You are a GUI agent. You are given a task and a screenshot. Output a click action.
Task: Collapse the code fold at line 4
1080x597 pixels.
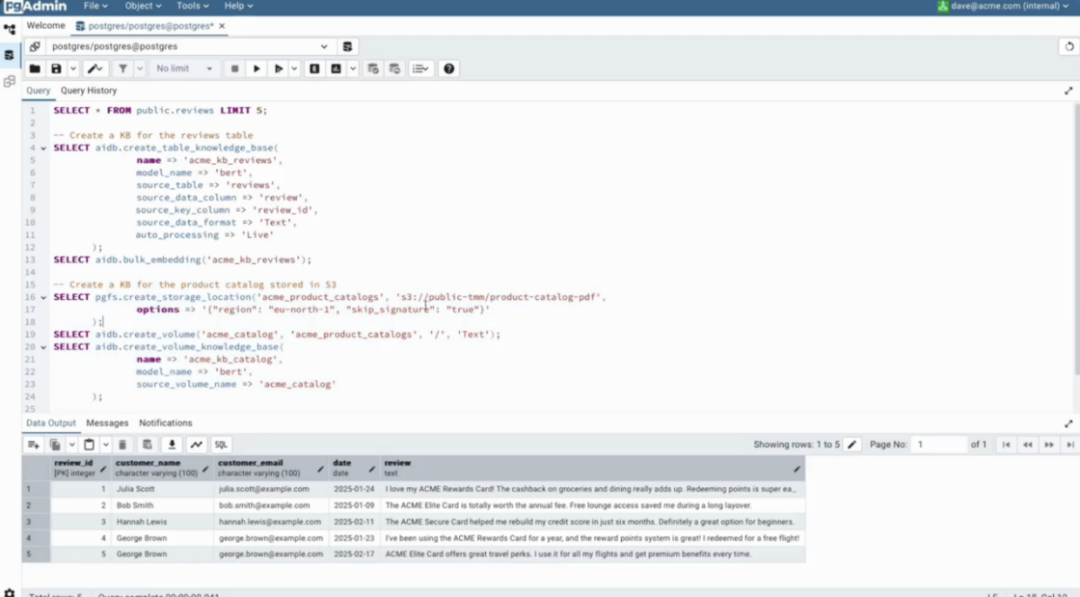point(43,148)
